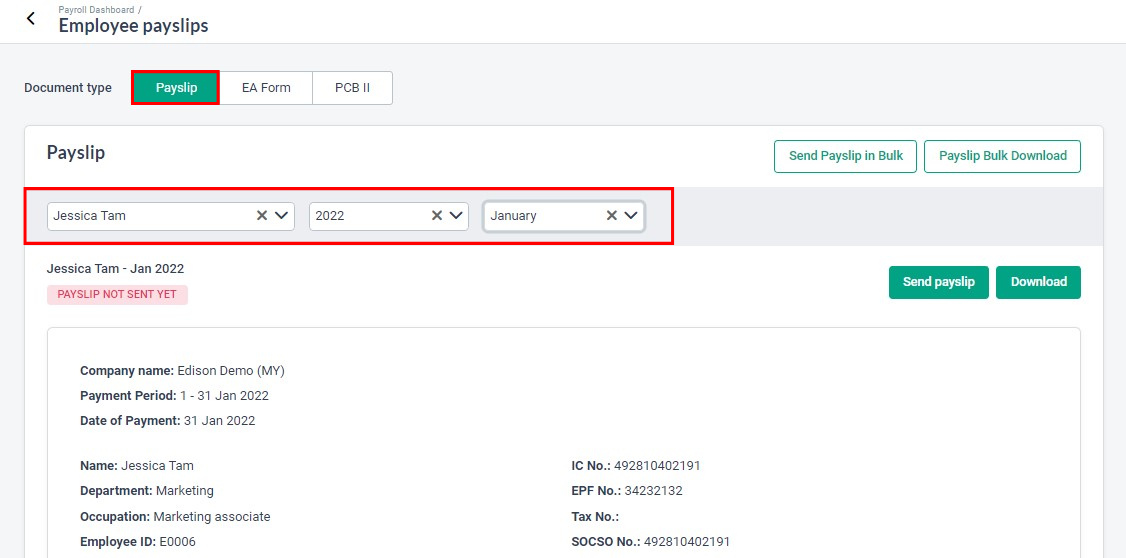
Task: Switch to the PCB II tab
Action: (352, 88)
